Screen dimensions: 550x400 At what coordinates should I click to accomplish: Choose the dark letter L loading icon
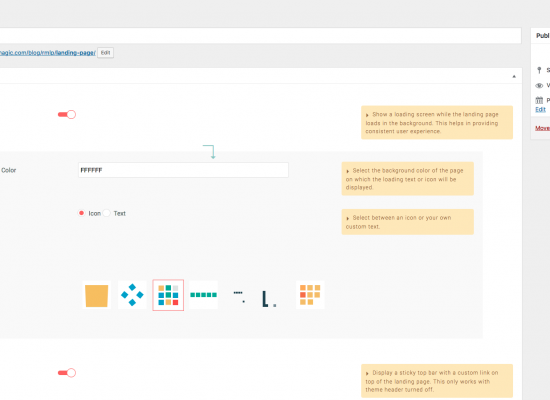(269, 299)
